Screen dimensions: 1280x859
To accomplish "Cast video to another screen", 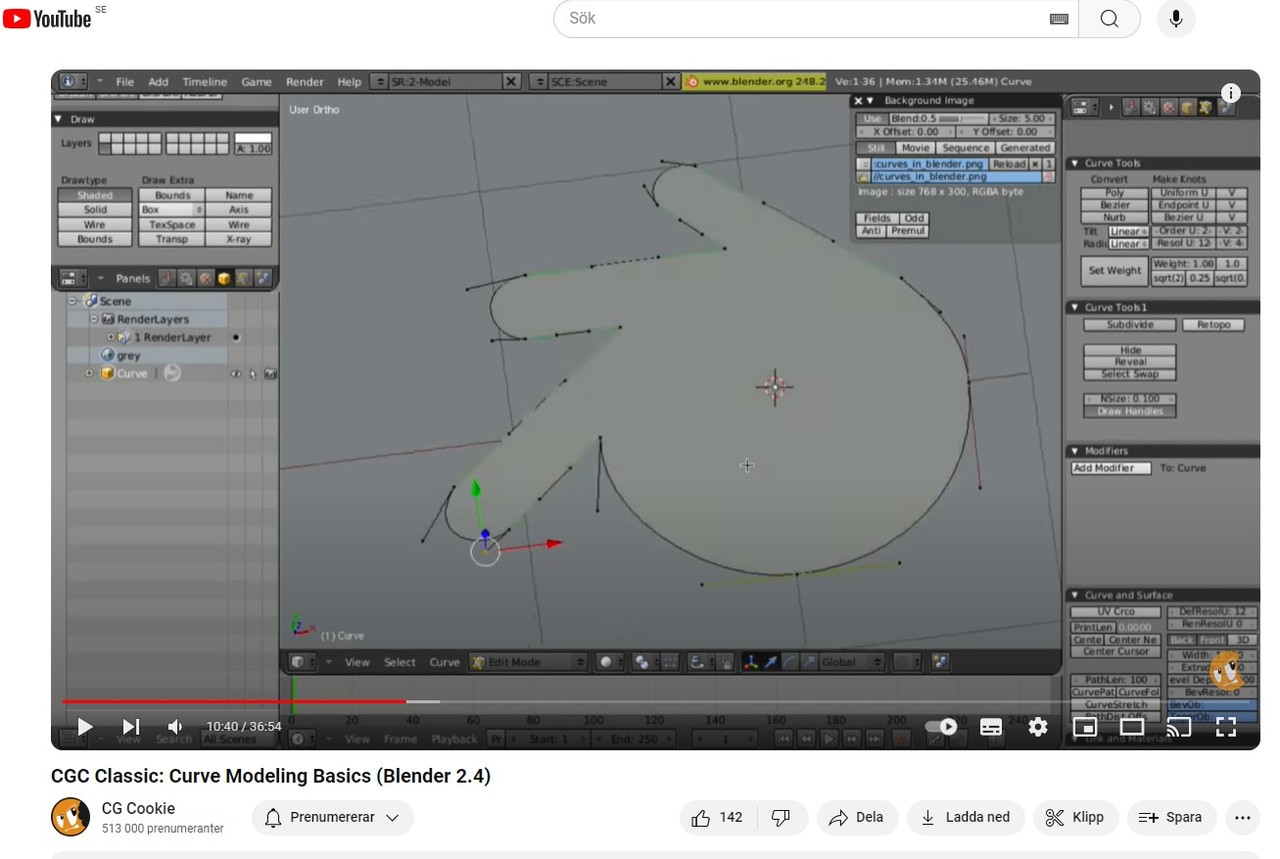I will tap(1179, 727).
